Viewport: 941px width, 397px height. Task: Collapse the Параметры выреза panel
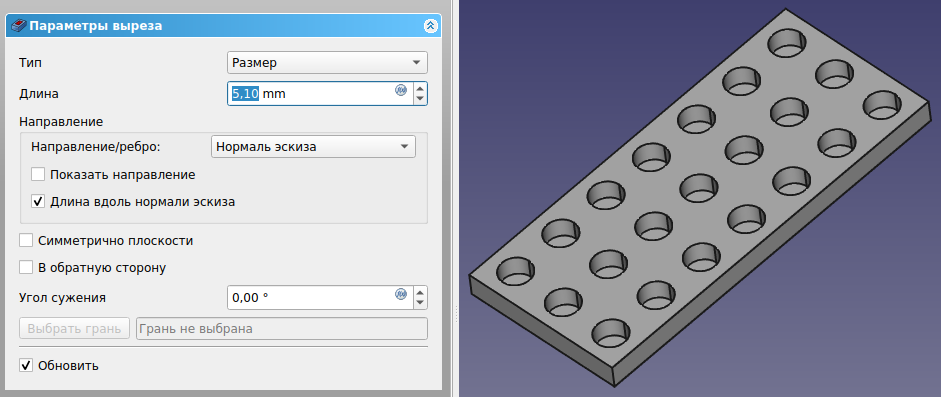[x=430, y=26]
